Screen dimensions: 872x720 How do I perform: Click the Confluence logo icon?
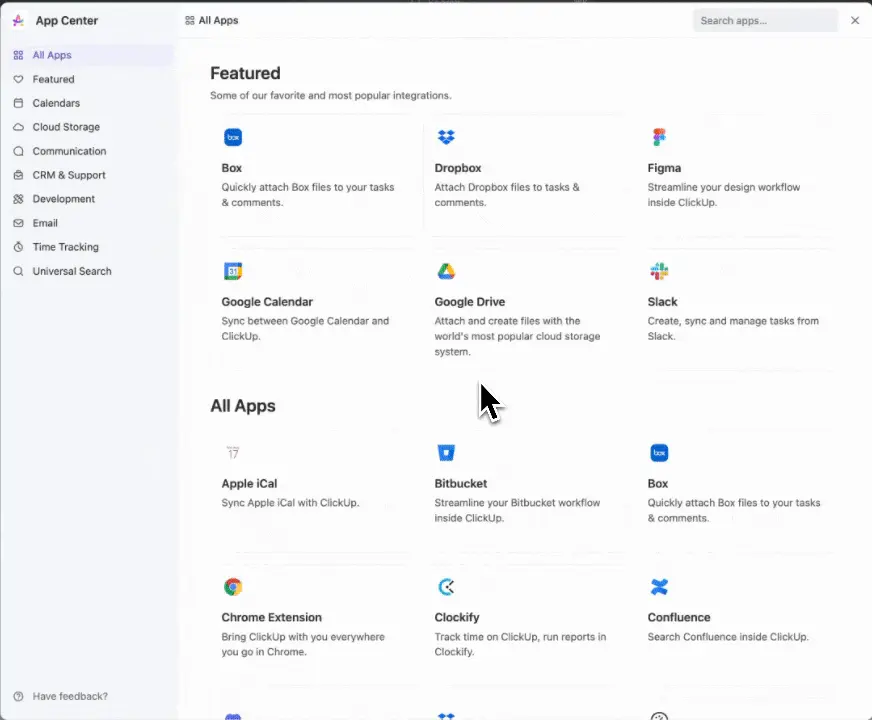click(x=659, y=587)
